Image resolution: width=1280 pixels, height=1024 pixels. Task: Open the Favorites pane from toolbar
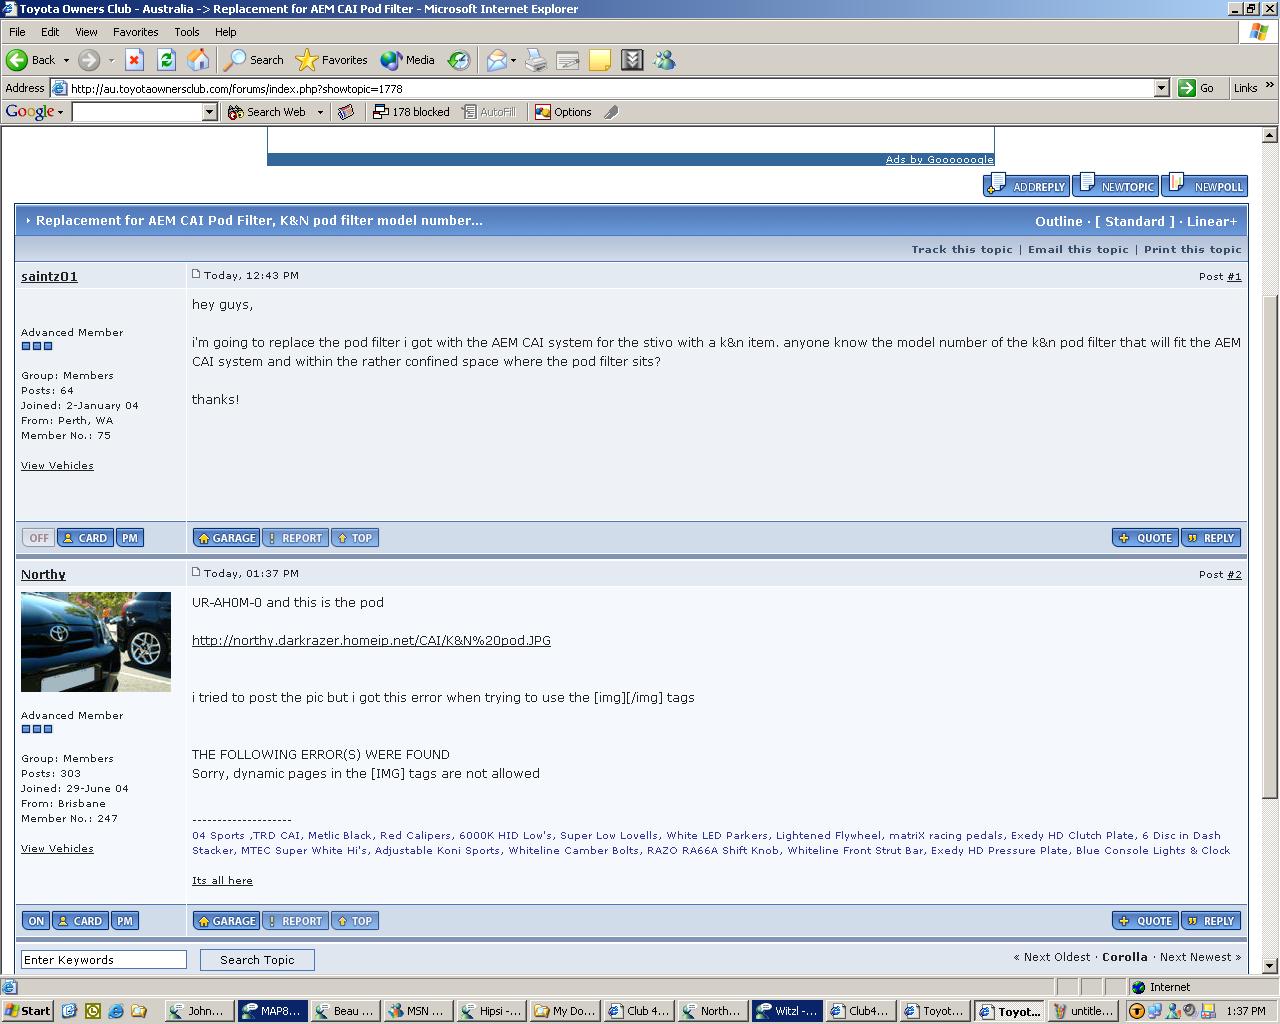point(332,60)
